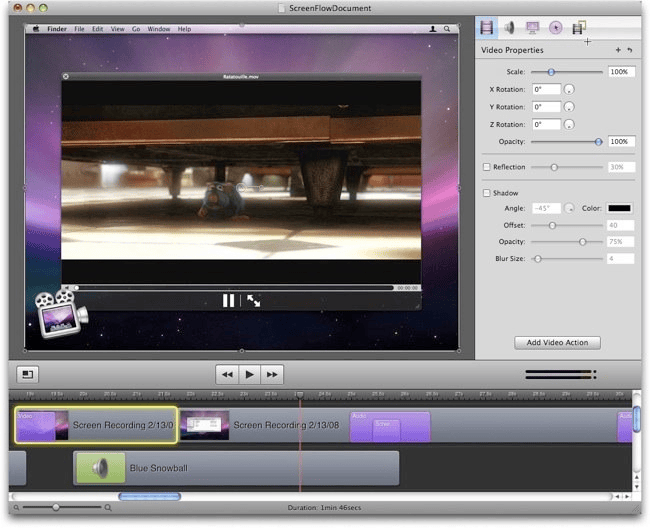Click the fast-forward playback button
Viewport: 650px width, 528px height.
[x=272, y=375]
